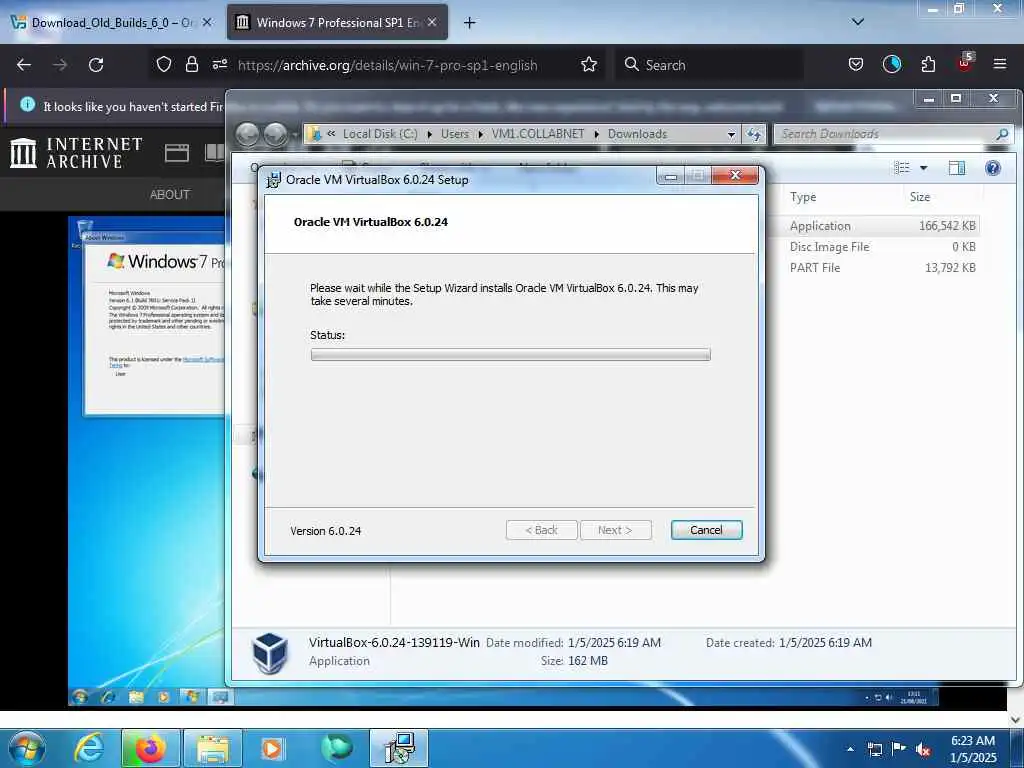The width and height of the screenshot is (1024, 768).
Task: Click the Windows 7 desktop screenshot thumbnail
Action: click(147, 460)
